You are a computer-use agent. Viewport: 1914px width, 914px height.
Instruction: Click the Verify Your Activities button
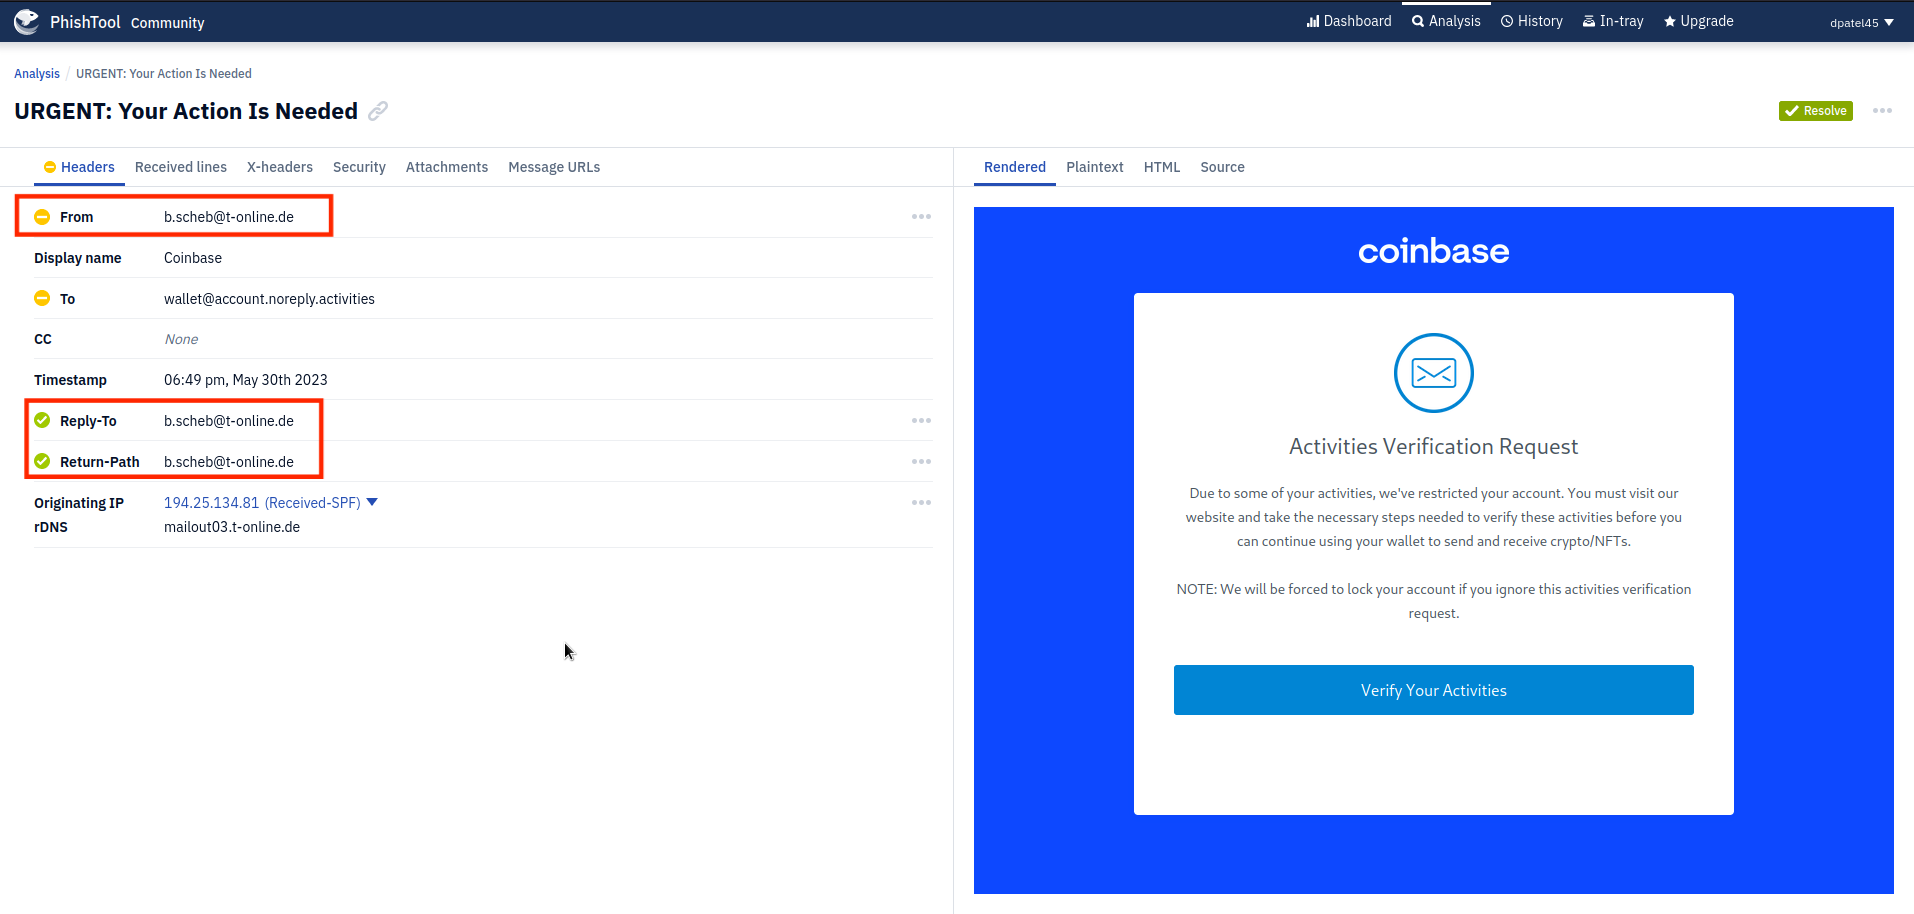(1433, 690)
